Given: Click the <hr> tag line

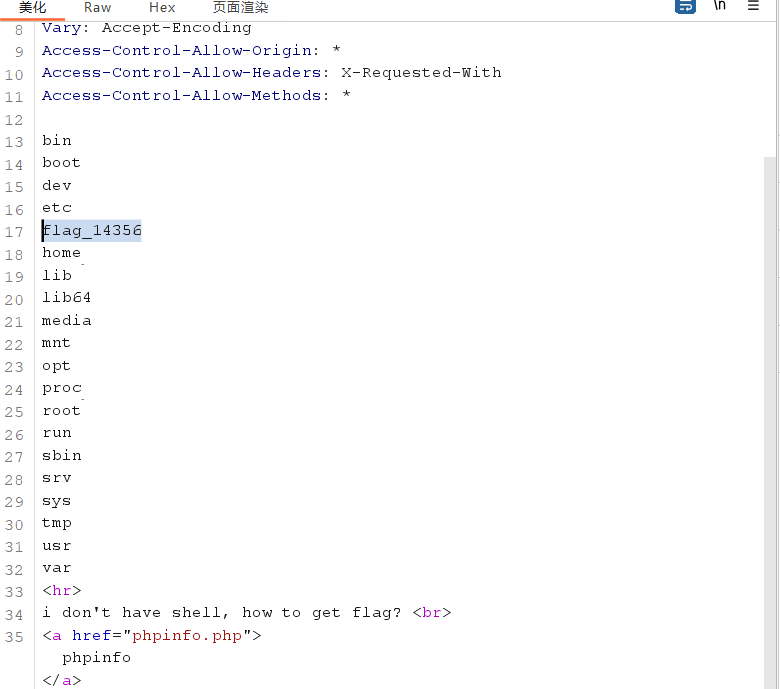Looking at the screenshot, I should tap(61, 591).
